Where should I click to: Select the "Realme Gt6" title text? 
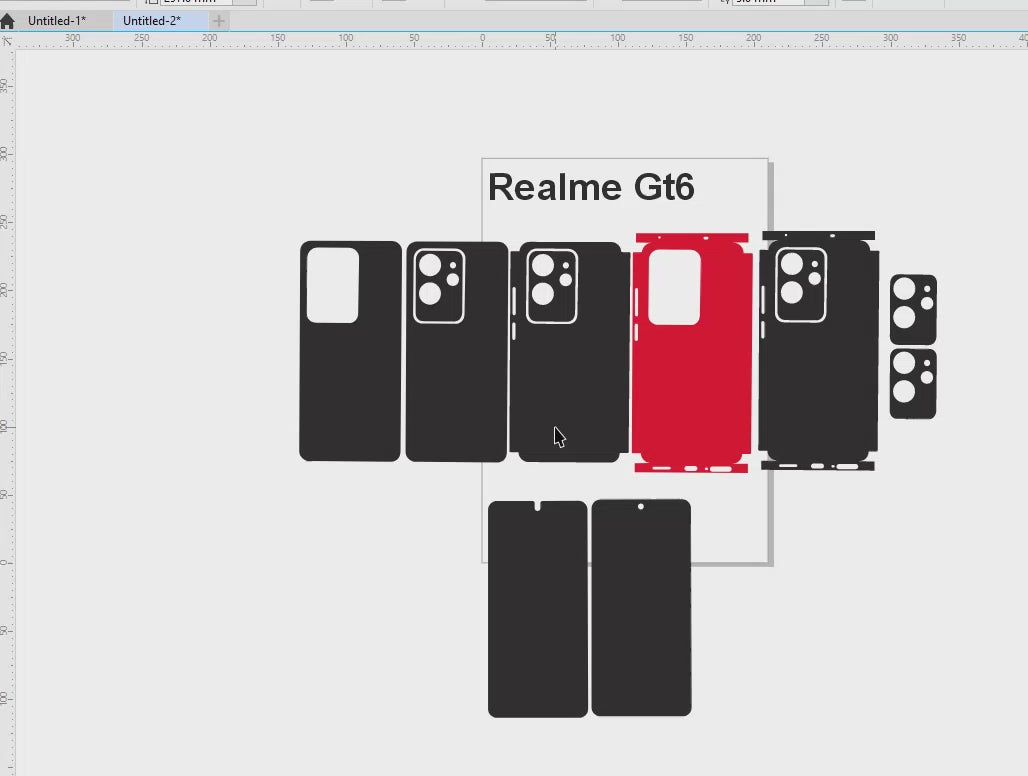(590, 188)
